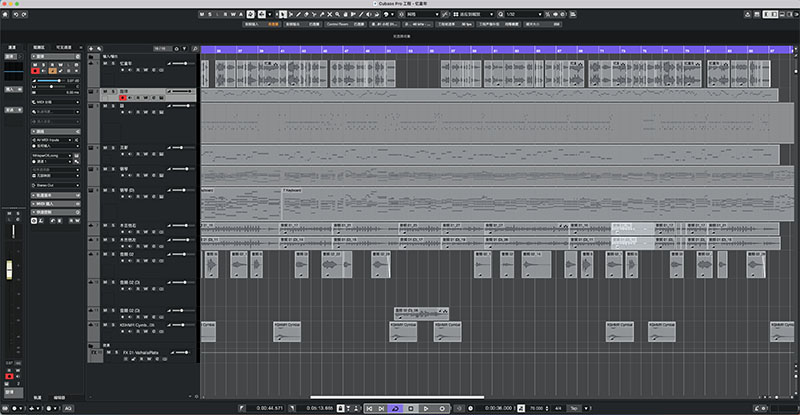
Task: Expand the Tap tempo options arrow
Action: pyautogui.click(x=587, y=408)
